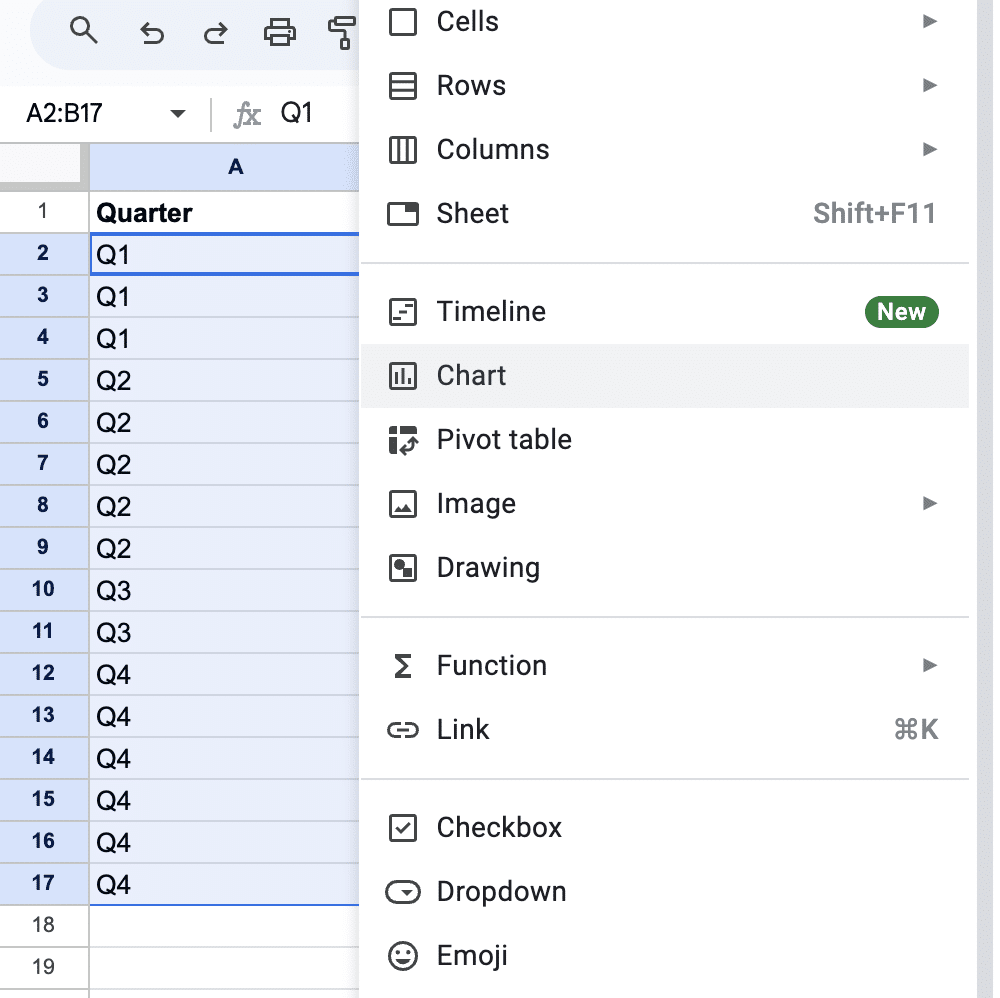The width and height of the screenshot is (1000, 998).
Task: Click the Emoji menu item
Action: [471, 956]
